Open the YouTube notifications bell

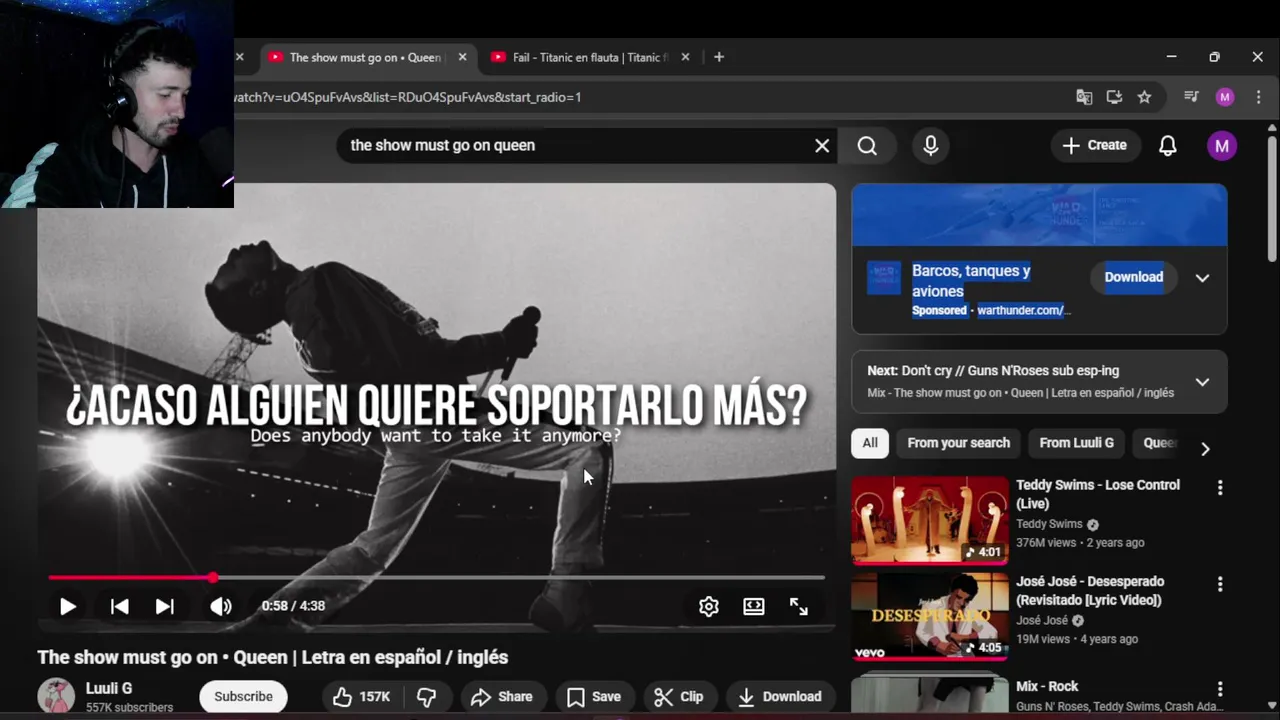(1168, 146)
